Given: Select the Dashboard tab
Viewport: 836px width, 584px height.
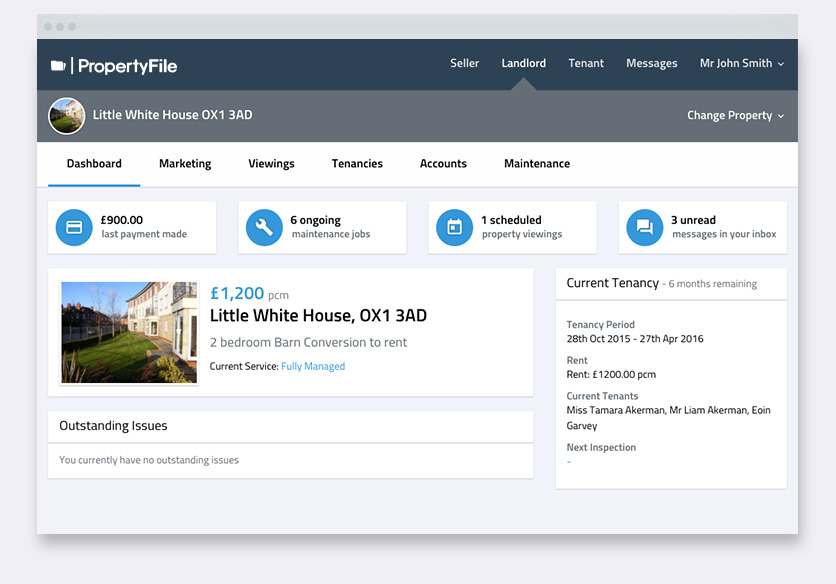Looking at the screenshot, I should tap(94, 164).
